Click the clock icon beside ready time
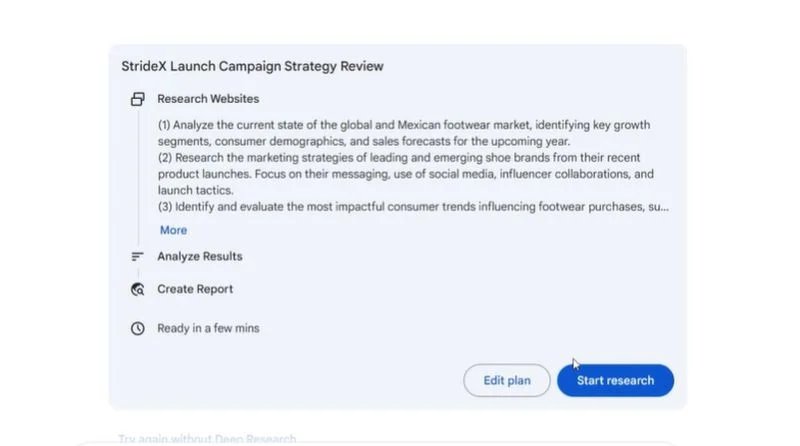Viewport: 800px width, 446px height. tap(138, 328)
